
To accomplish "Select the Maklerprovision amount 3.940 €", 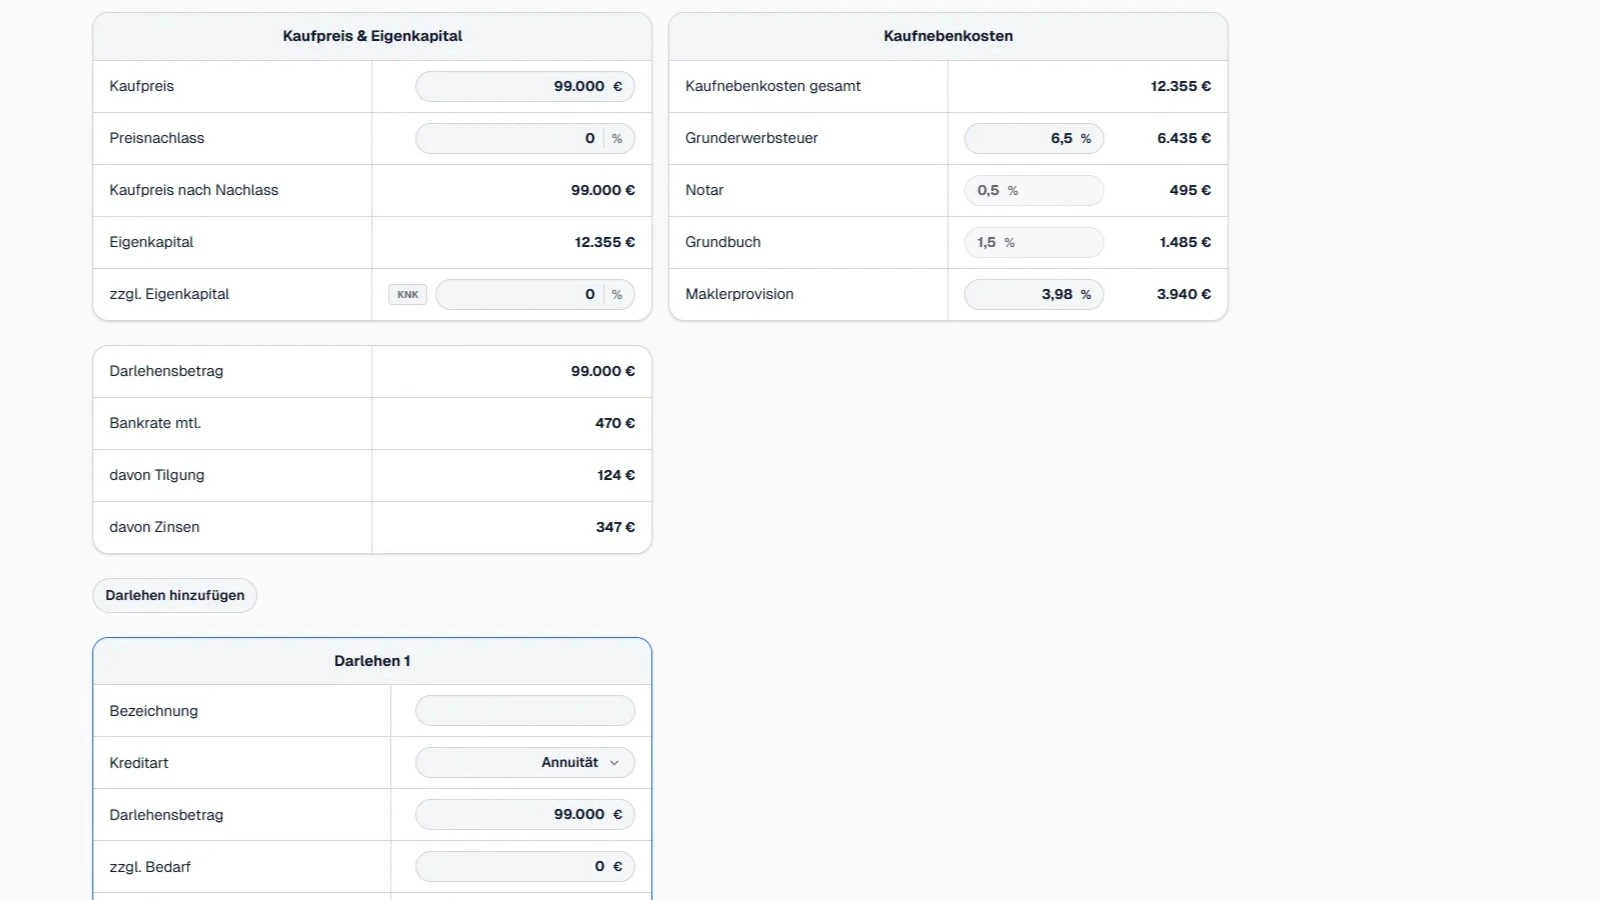I will [x=1184, y=294].
